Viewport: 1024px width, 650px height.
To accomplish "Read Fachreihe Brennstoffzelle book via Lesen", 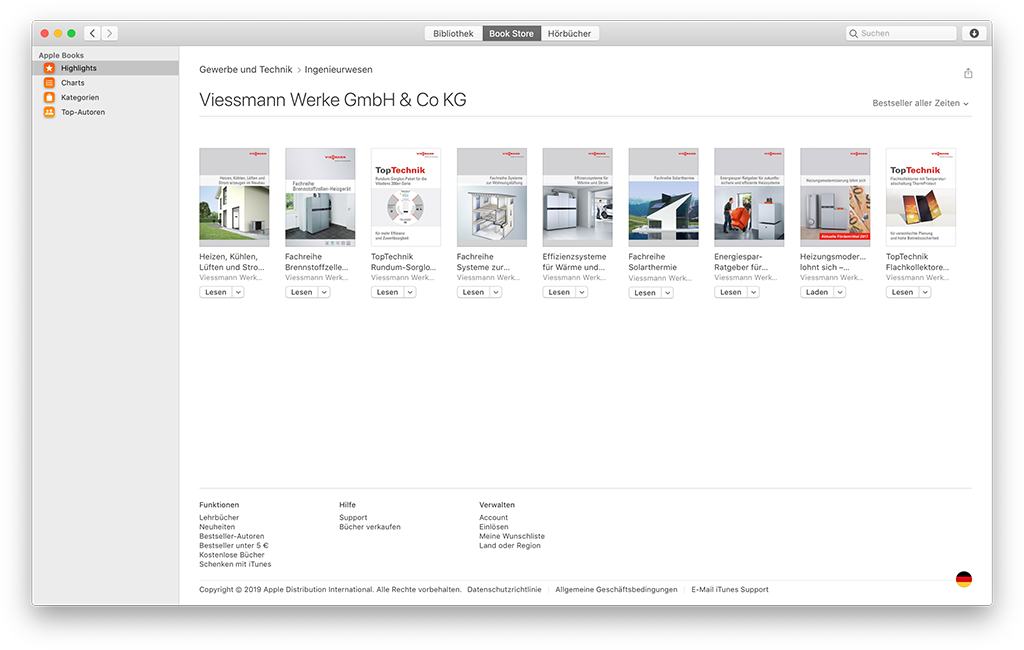I will pyautogui.click(x=302, y=292).
